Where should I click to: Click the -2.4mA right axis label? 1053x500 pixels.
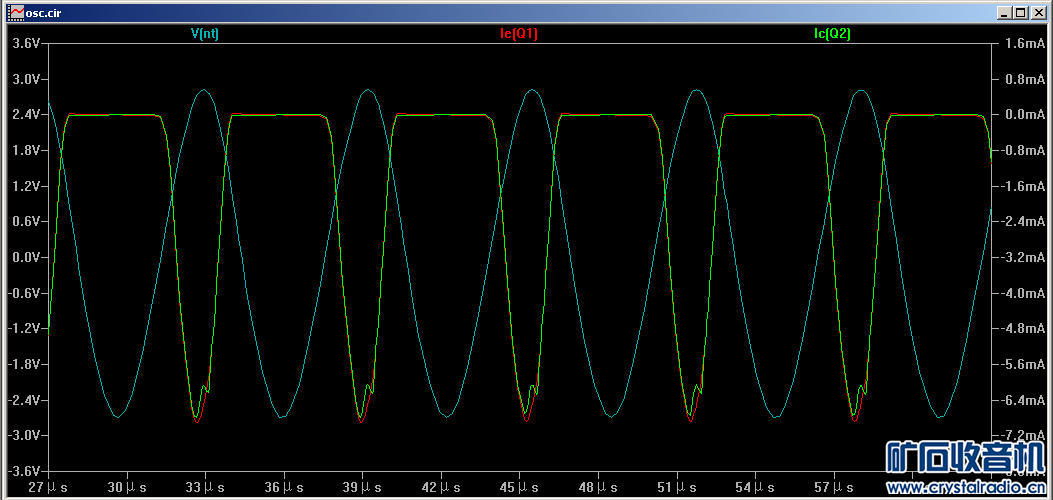tap(1021, 221)
